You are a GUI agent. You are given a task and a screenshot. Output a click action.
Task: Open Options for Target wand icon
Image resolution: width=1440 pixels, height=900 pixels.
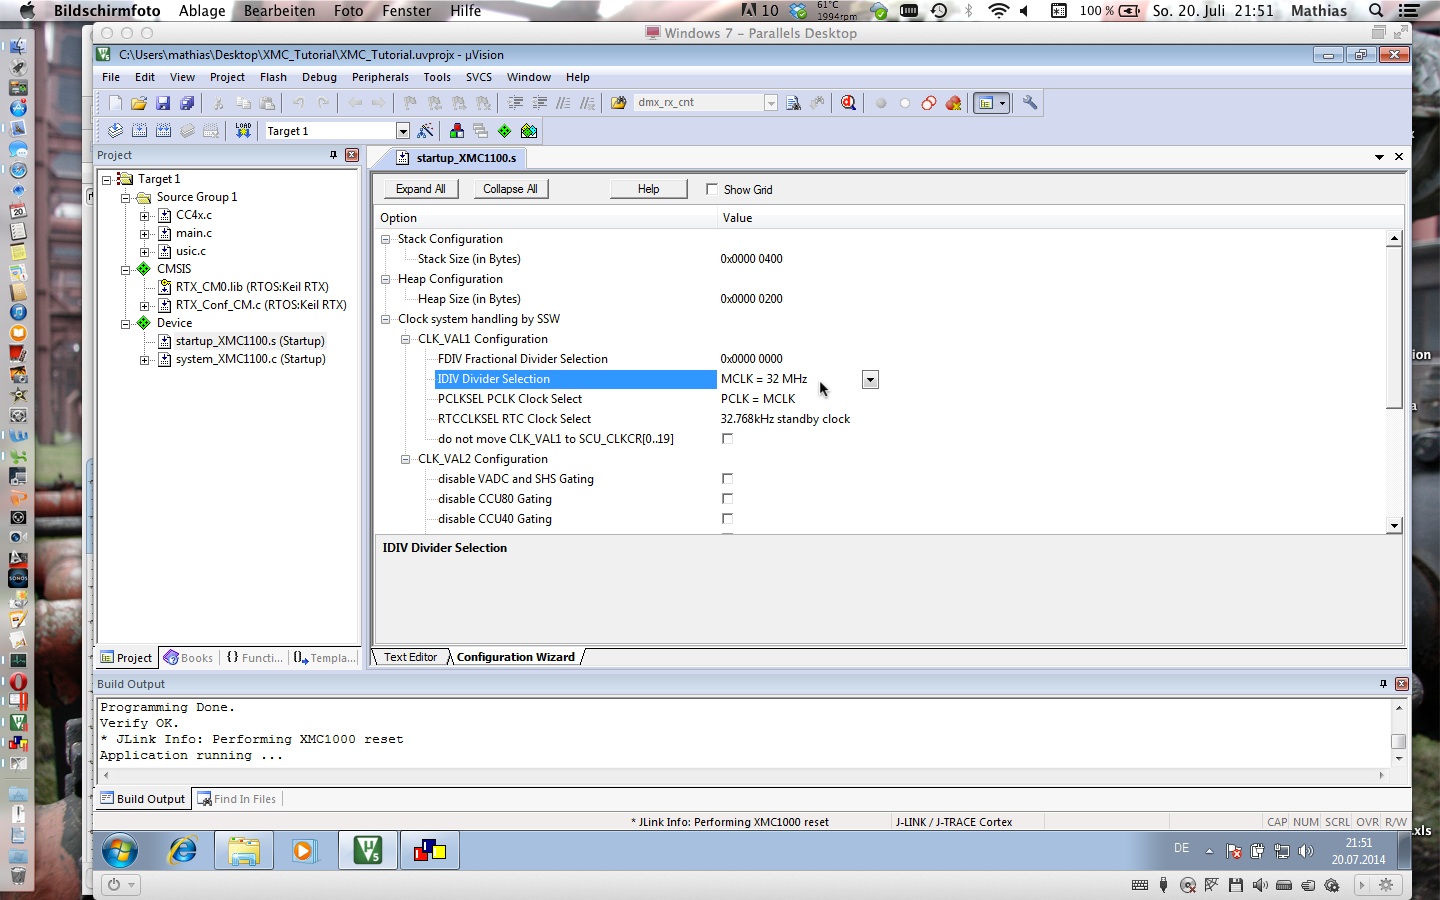tap(426, 131)
